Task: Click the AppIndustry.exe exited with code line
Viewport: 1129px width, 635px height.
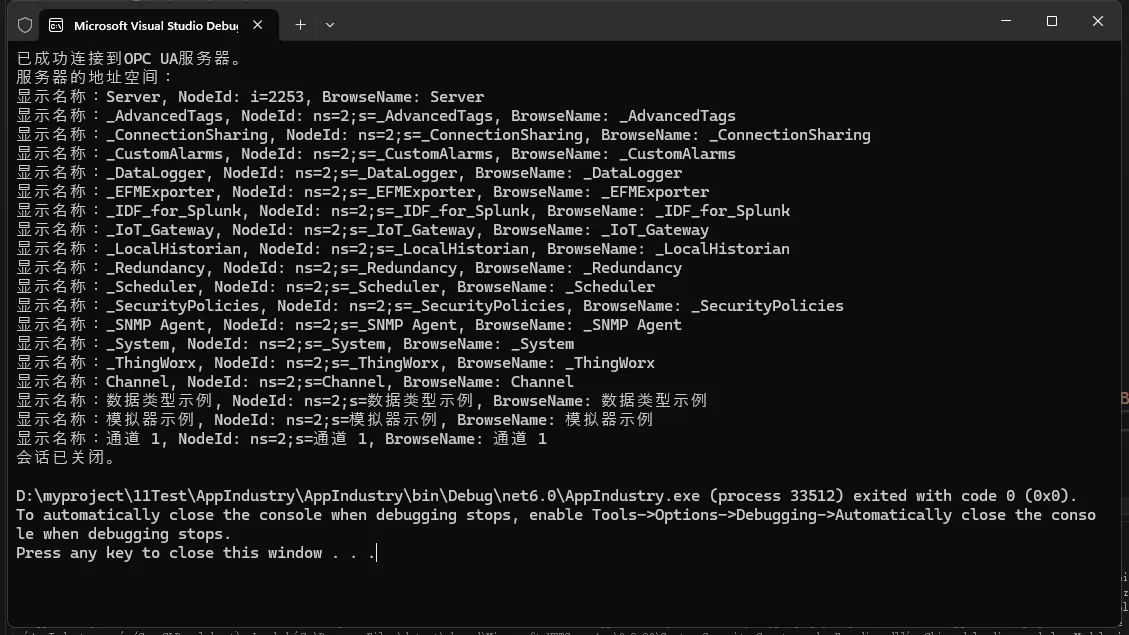Action: pos(546,496)
